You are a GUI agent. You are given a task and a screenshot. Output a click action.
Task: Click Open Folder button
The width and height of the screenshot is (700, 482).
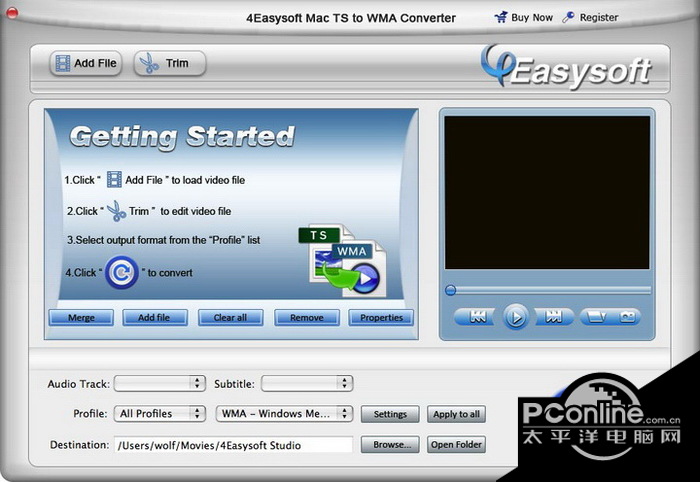click(x=456, y=445)
